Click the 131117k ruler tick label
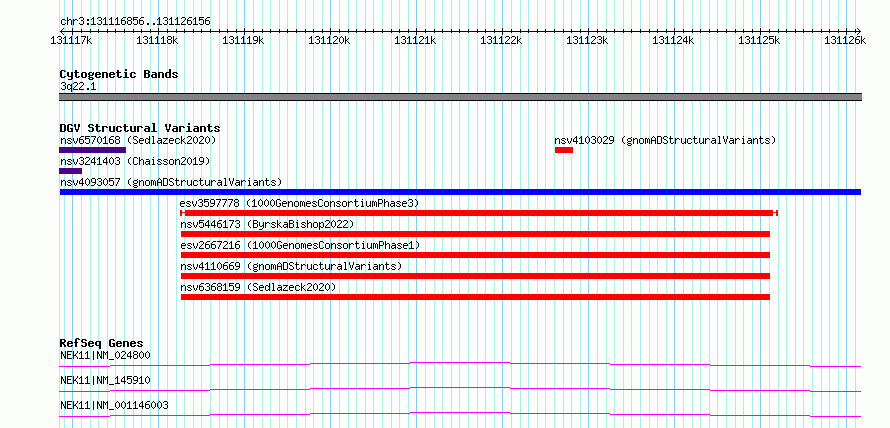890x428 pixels. (72, 40)
